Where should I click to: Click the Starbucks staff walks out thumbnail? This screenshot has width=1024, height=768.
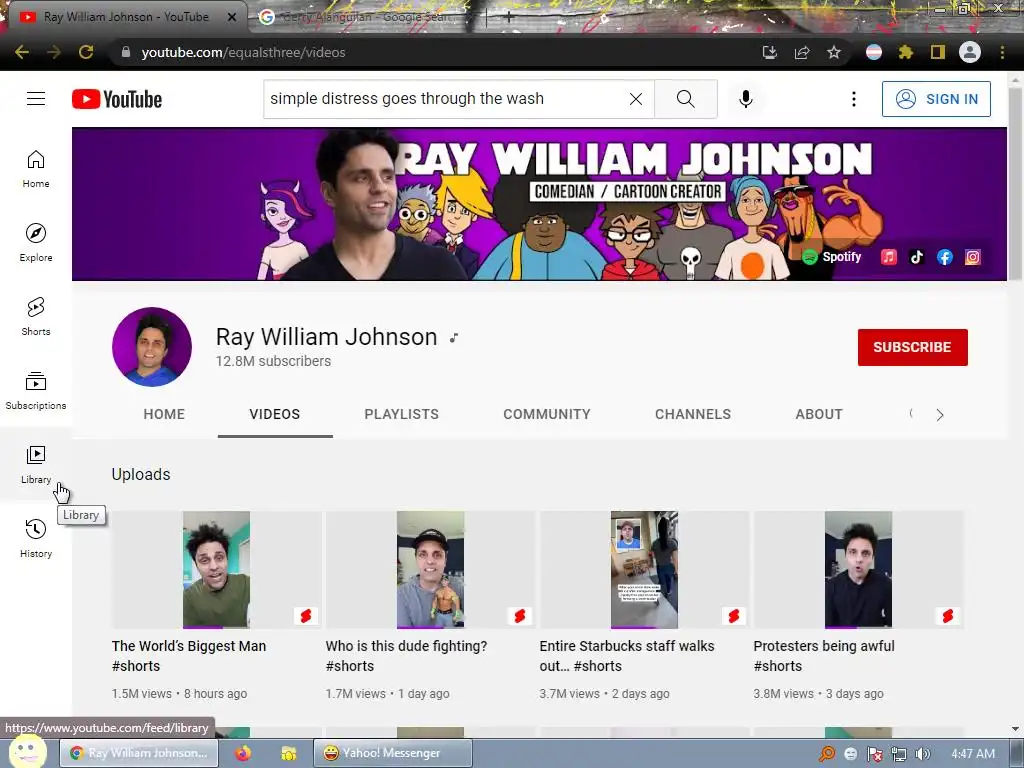(x=644, y=569)
